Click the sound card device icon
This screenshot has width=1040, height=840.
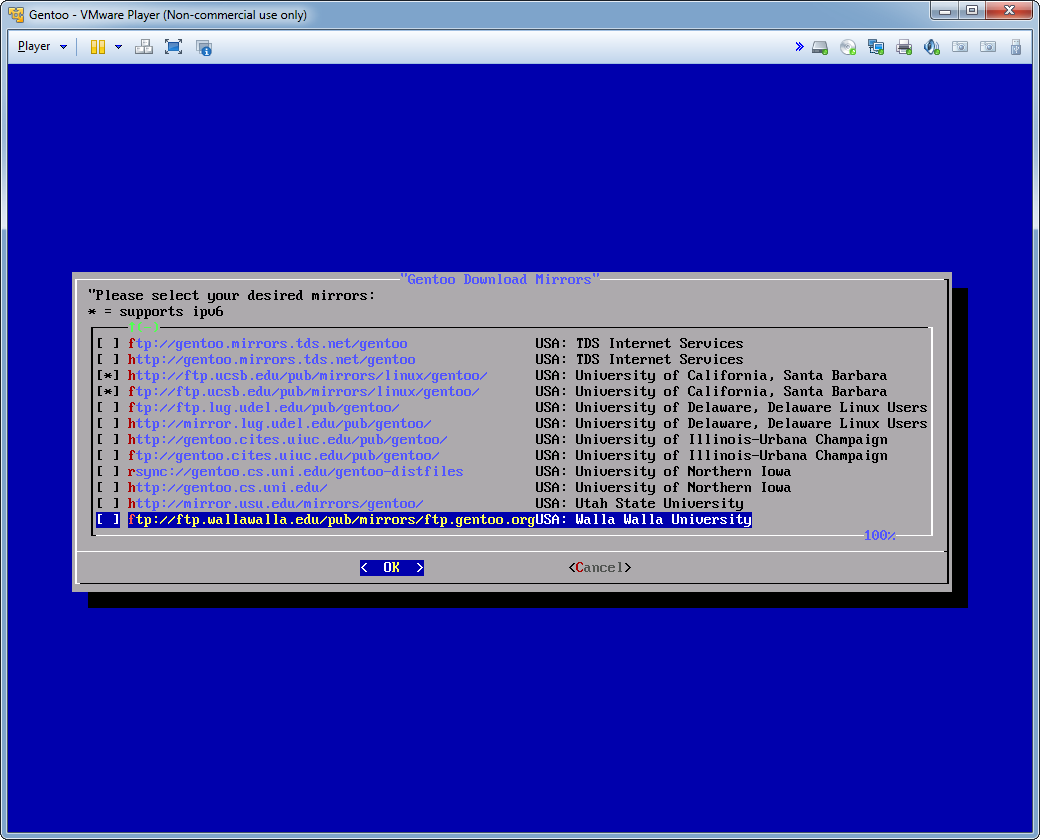932,47
